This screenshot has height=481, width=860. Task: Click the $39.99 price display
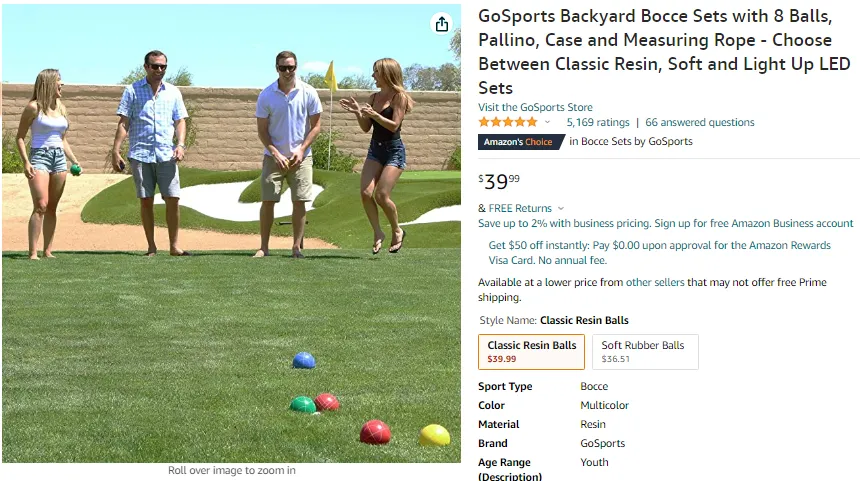click(x=499, y=181)
